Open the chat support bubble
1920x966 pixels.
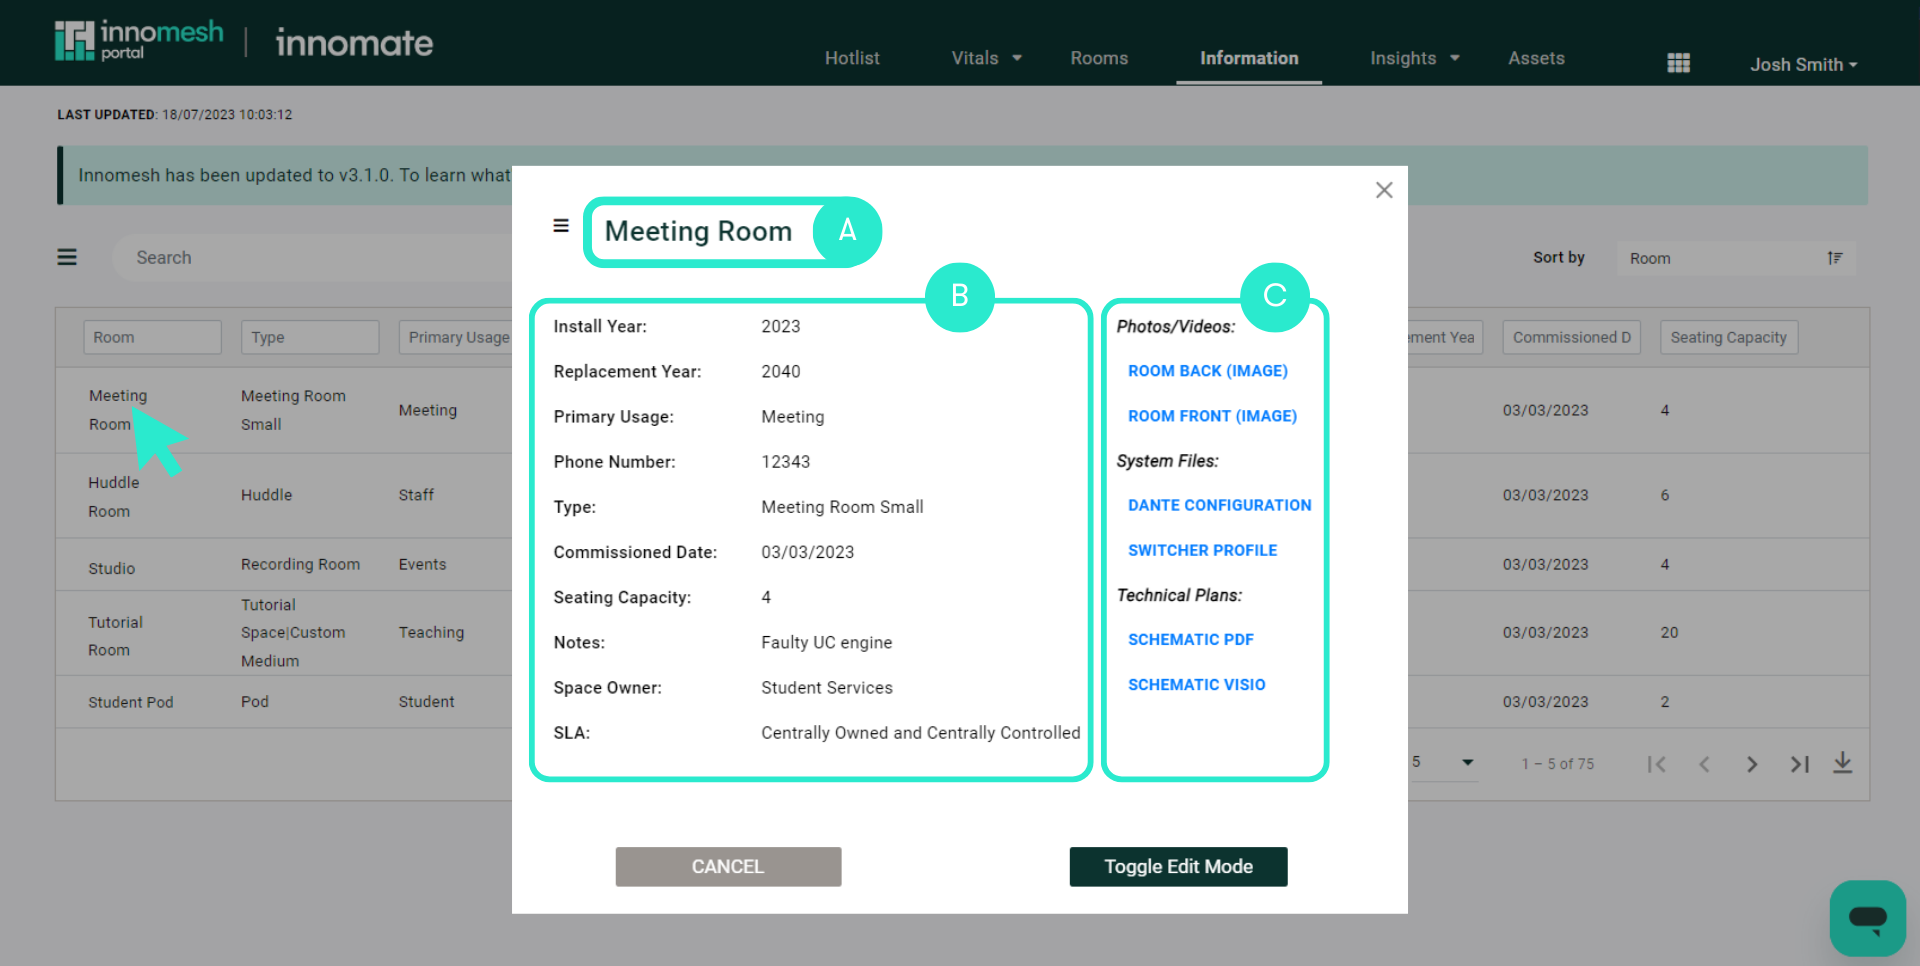(1867, 918)
